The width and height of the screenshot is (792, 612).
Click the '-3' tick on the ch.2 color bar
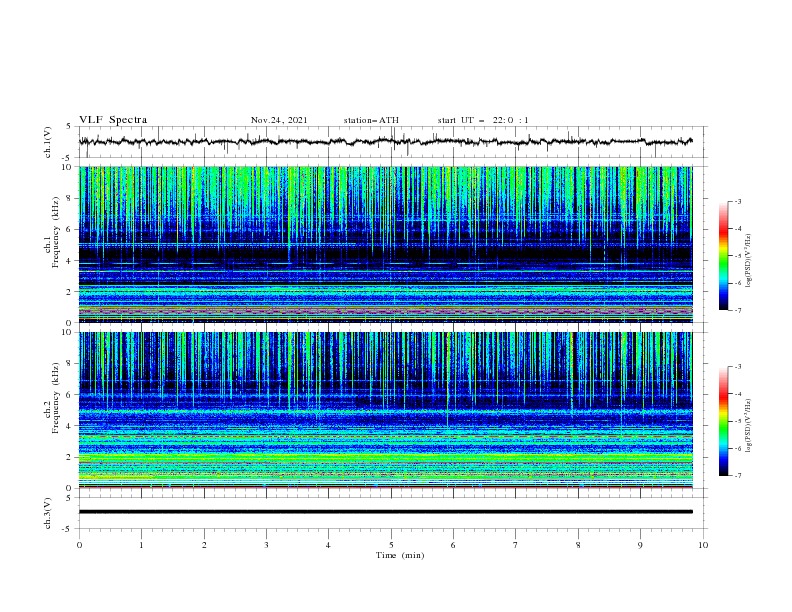[738, 367]
